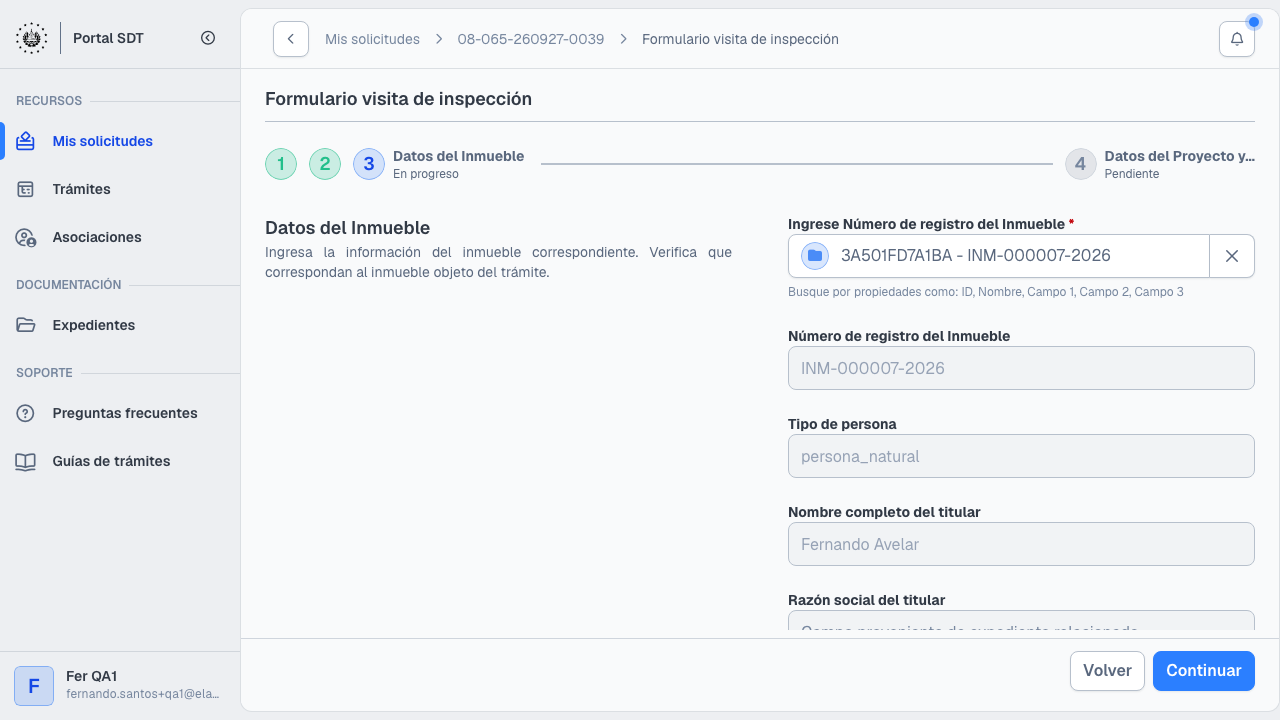Open Trámites in the sidebar
Viewport: 1280px width, 720px height.
[120, 189]
